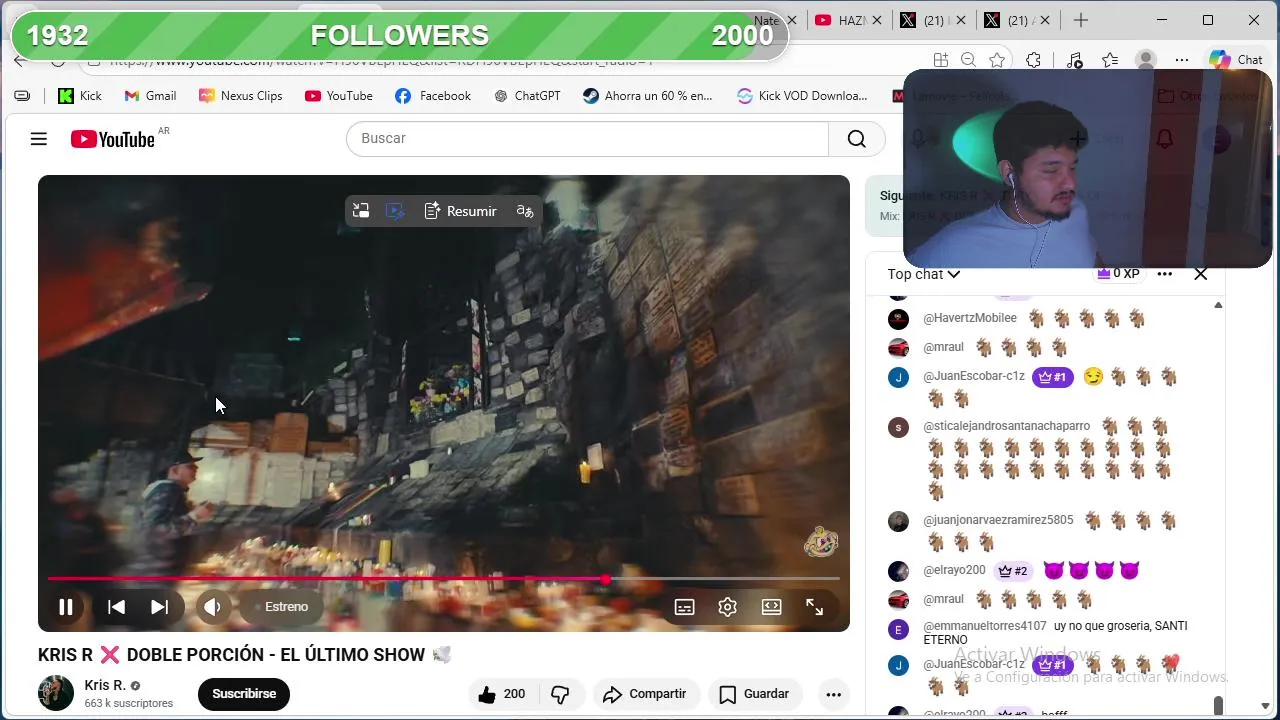
Task: Click the red progress bar scrubber
Action: pos(606,579)
